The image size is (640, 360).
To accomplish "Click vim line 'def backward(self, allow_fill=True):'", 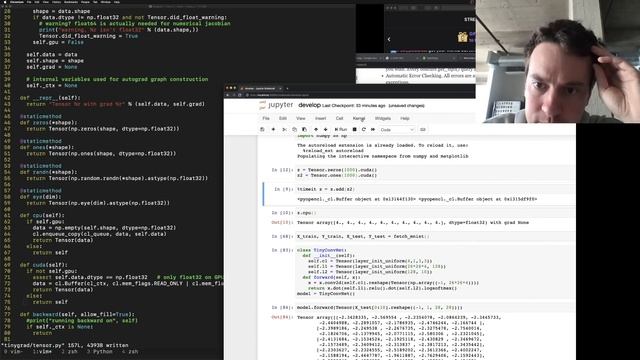I will 77,314.
